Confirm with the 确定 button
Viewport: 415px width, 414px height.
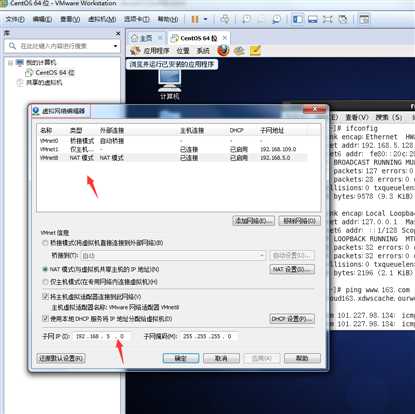point(181,358)
